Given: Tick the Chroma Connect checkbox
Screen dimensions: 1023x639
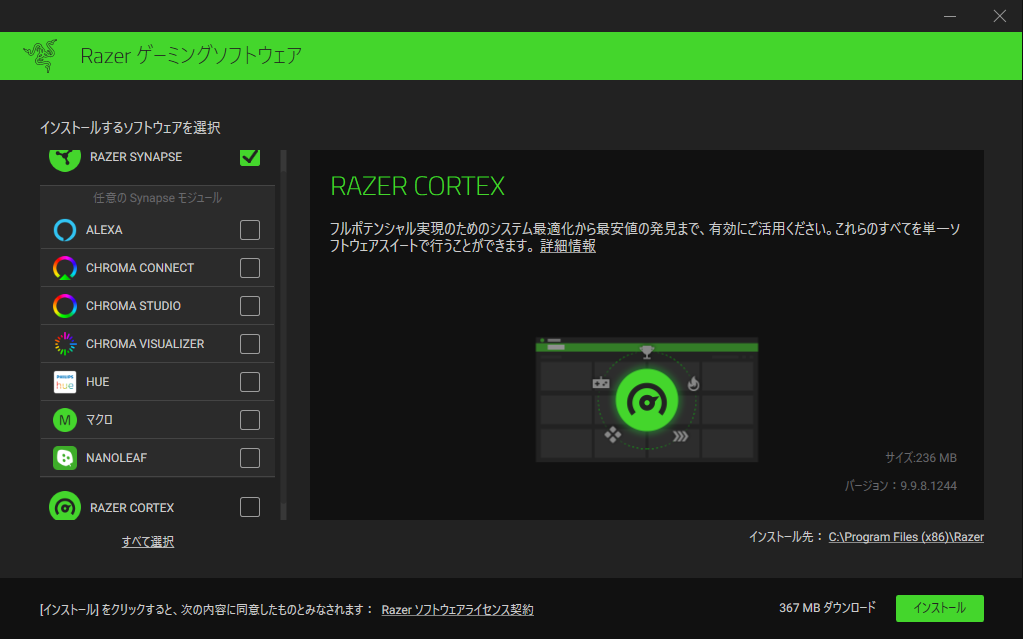Looking at the screenshot, I should [250, 268].
